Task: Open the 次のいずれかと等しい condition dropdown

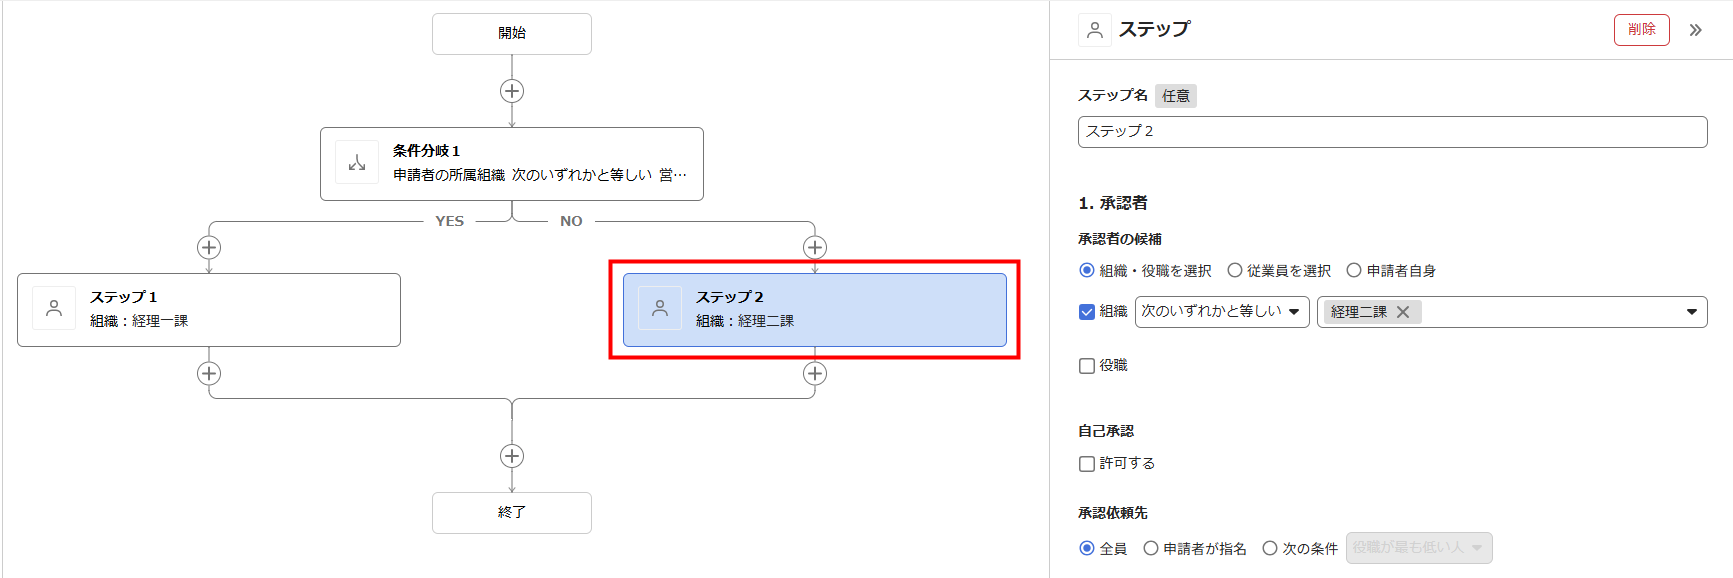Action: [x=1221, y=312]
